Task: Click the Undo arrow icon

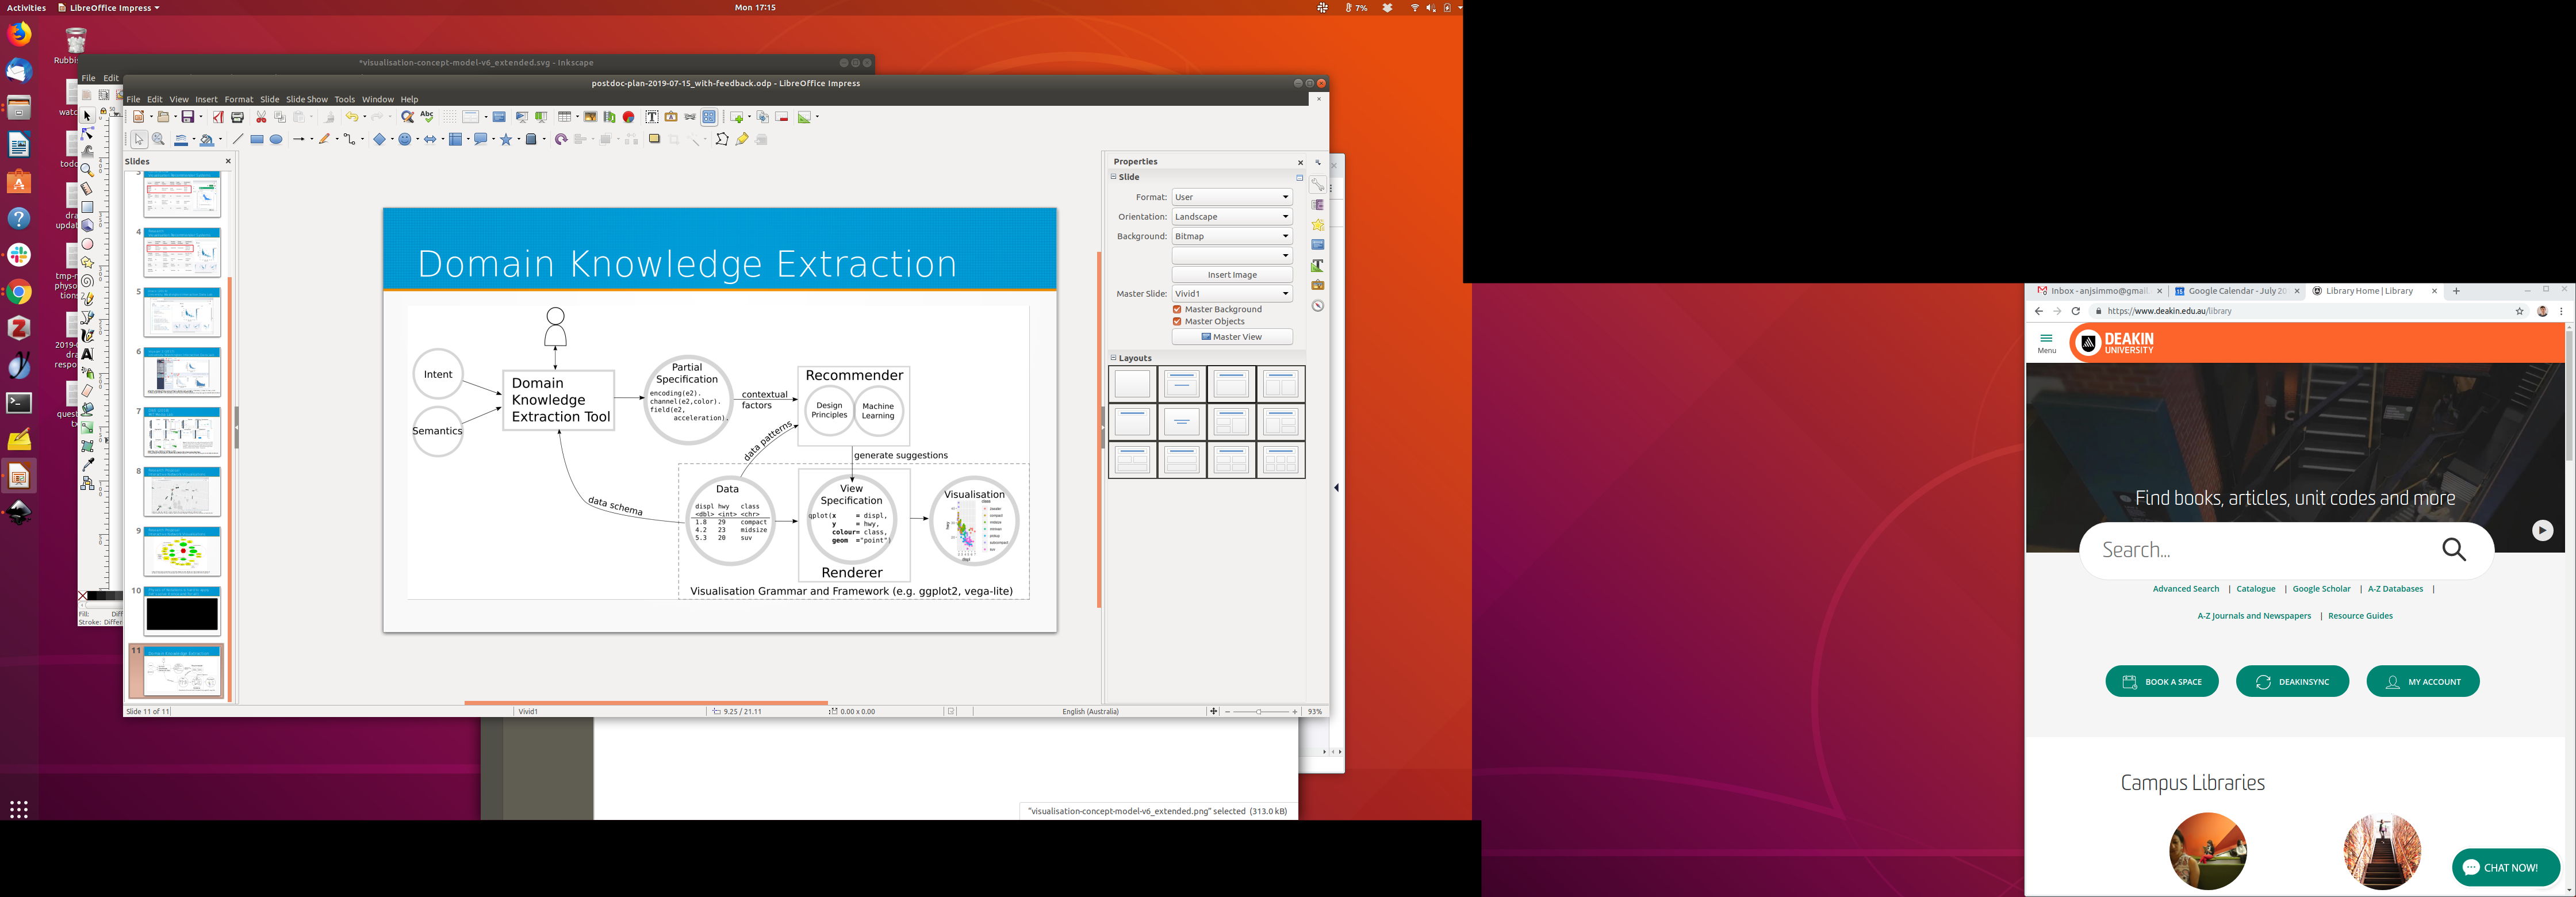Action: pyautogui.click(x=351, y=117)
